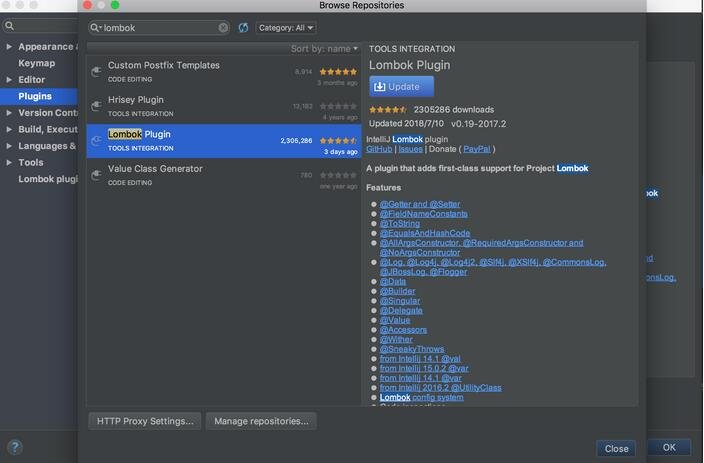Click the Custom Postfix Templates plugin icon

click(x=96, y=71)
